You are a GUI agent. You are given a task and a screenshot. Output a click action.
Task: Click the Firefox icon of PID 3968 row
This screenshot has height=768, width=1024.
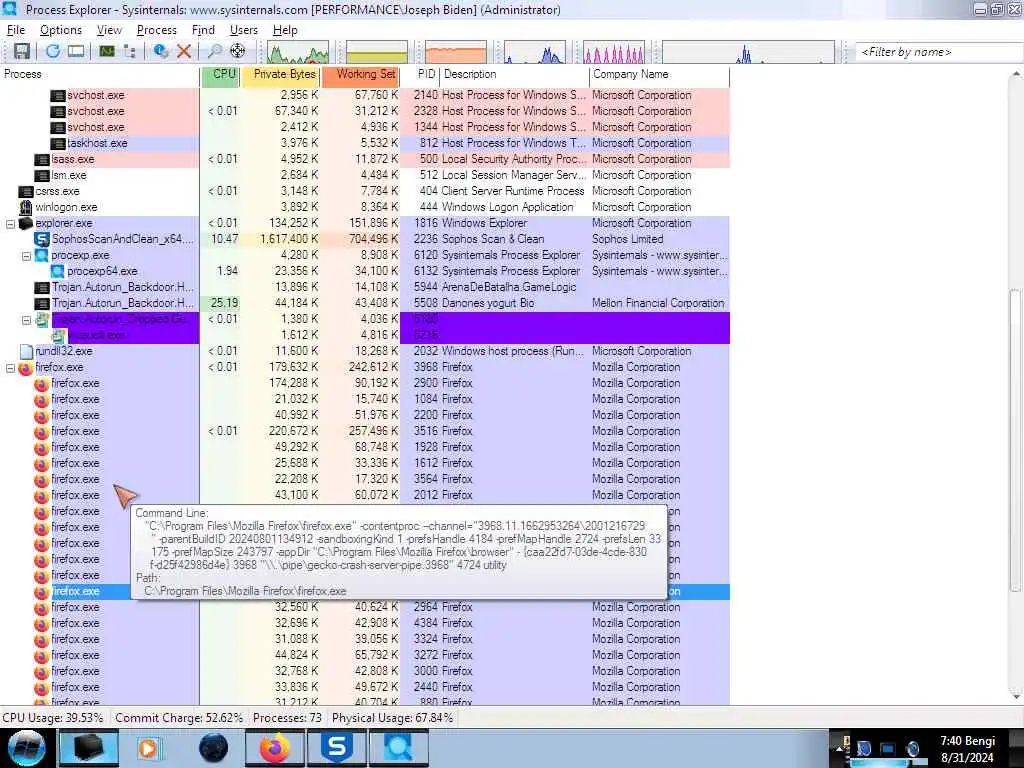(25, 368)
